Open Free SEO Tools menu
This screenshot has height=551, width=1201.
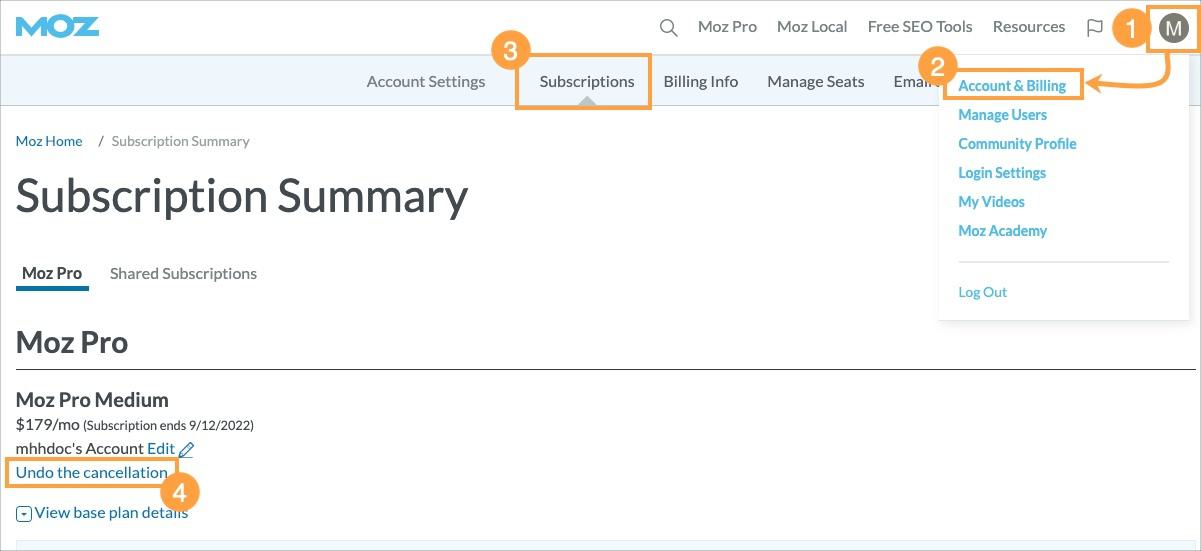point(920,27)
